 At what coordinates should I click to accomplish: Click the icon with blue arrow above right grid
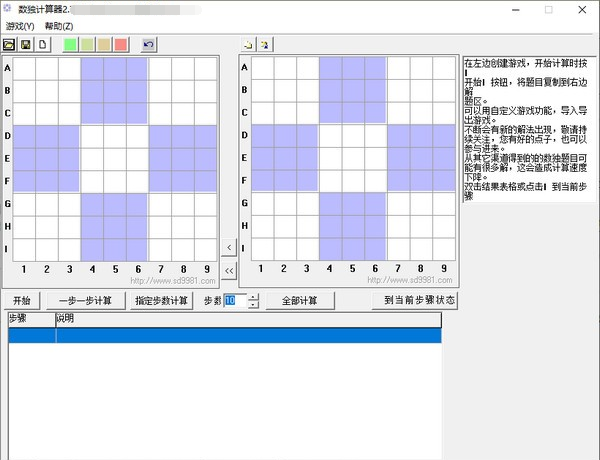265,44
